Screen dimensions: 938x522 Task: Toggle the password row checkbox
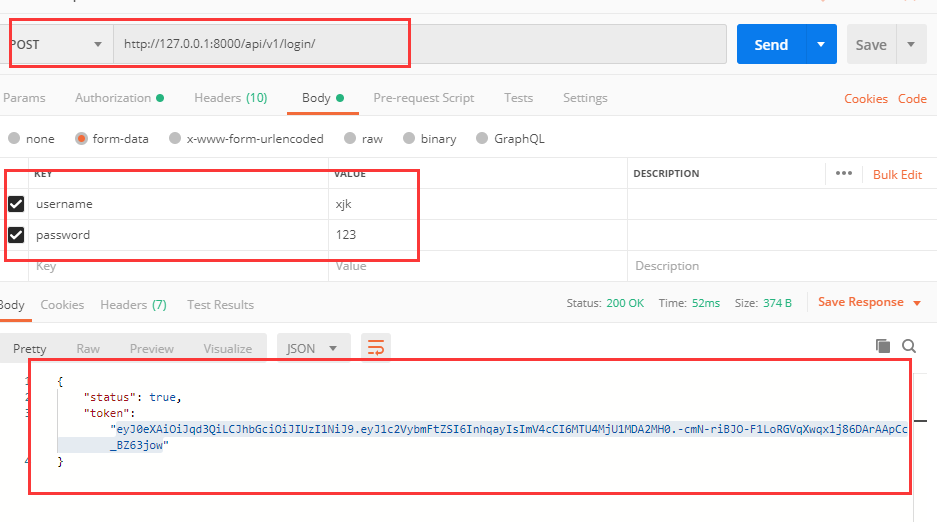click(x=16, y=235)
